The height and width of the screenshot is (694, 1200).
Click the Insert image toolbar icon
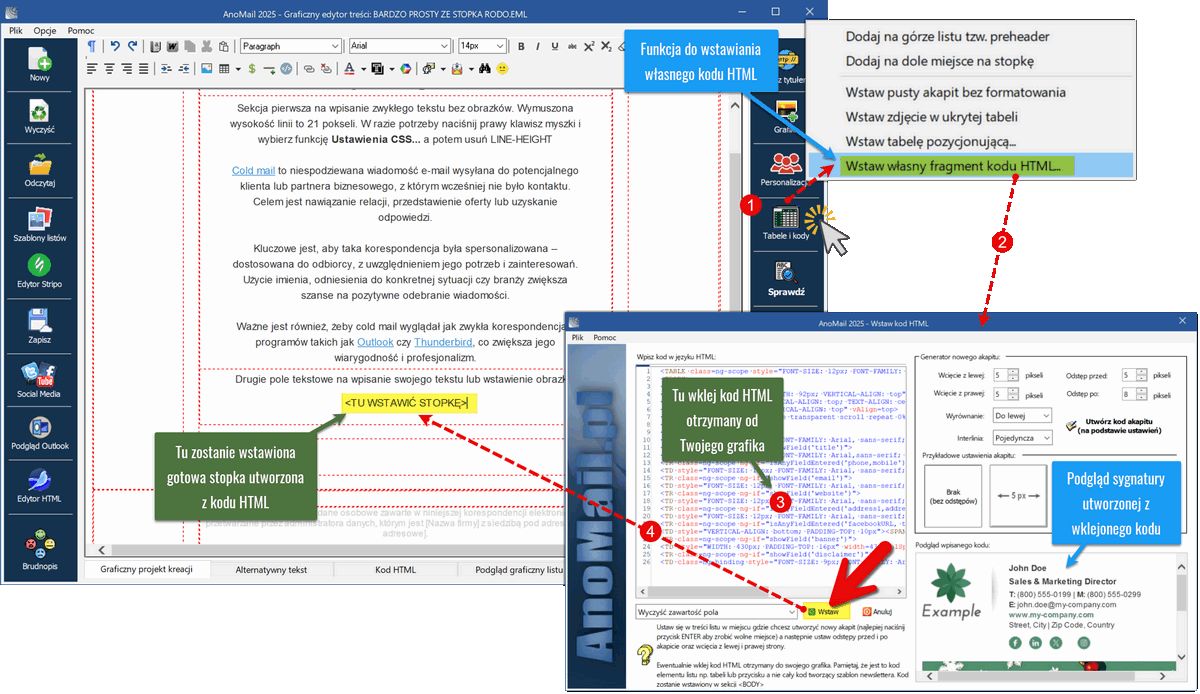206,68
